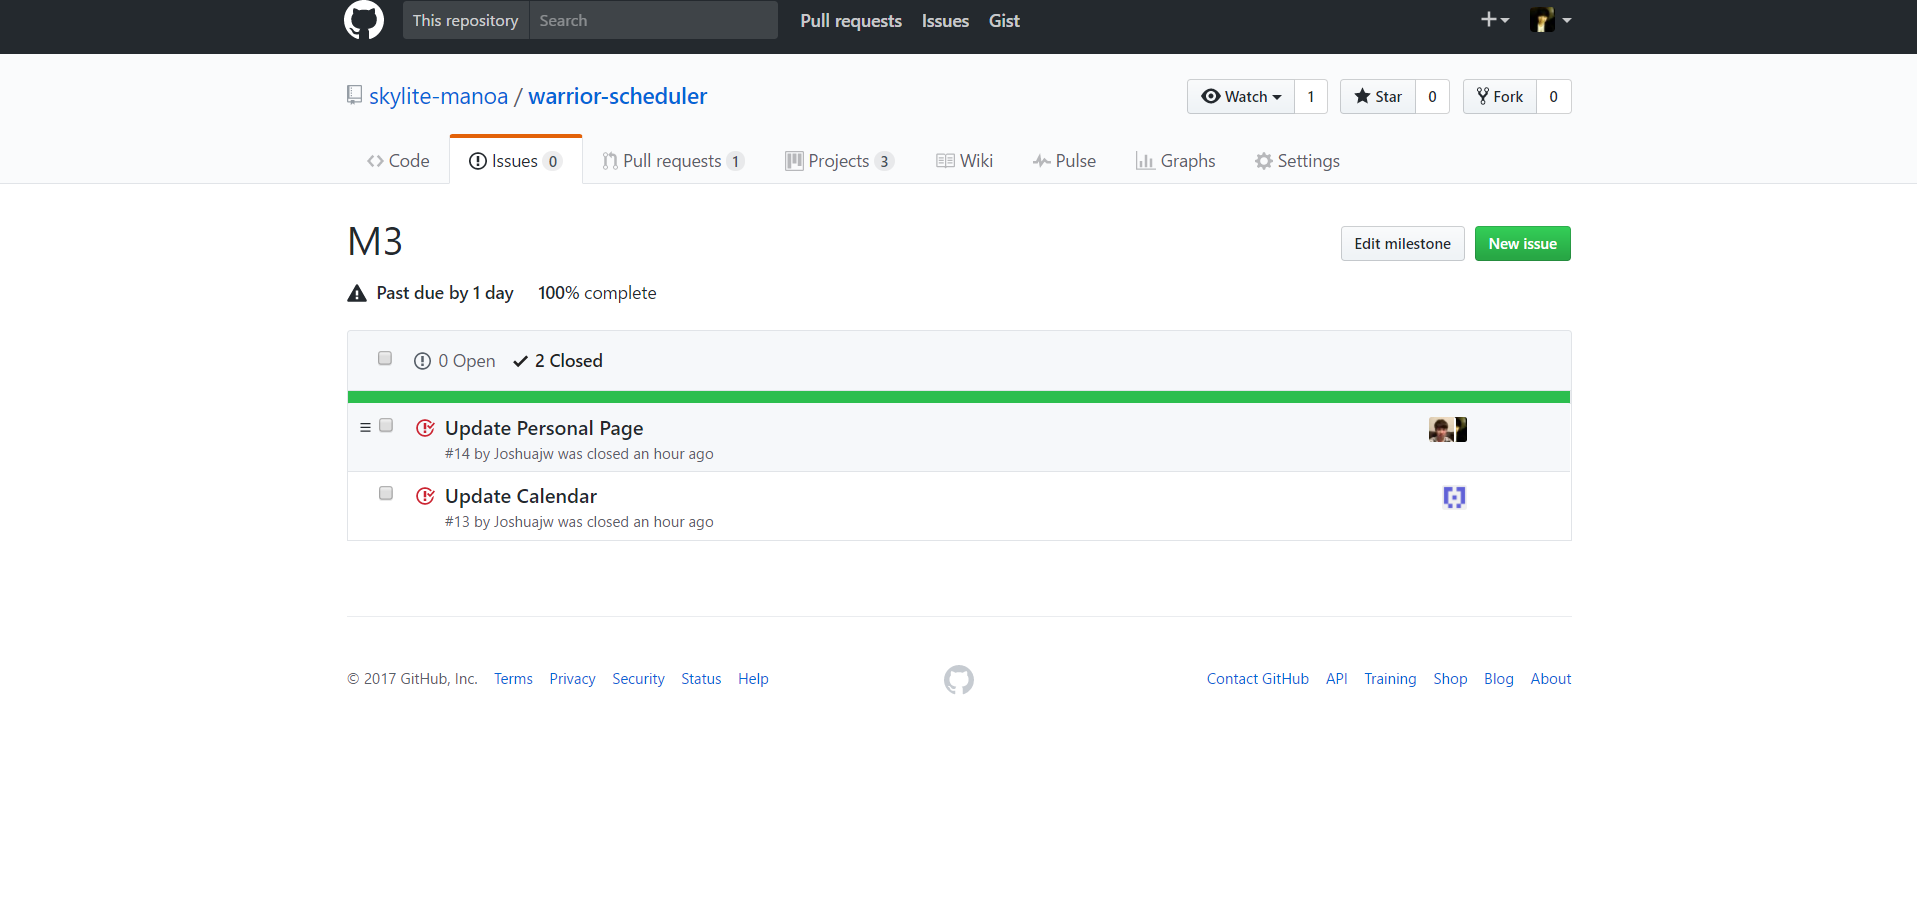Open assignee avatar on Update Personal Page
This screenshot has height=905, width=1917.
1447,430
